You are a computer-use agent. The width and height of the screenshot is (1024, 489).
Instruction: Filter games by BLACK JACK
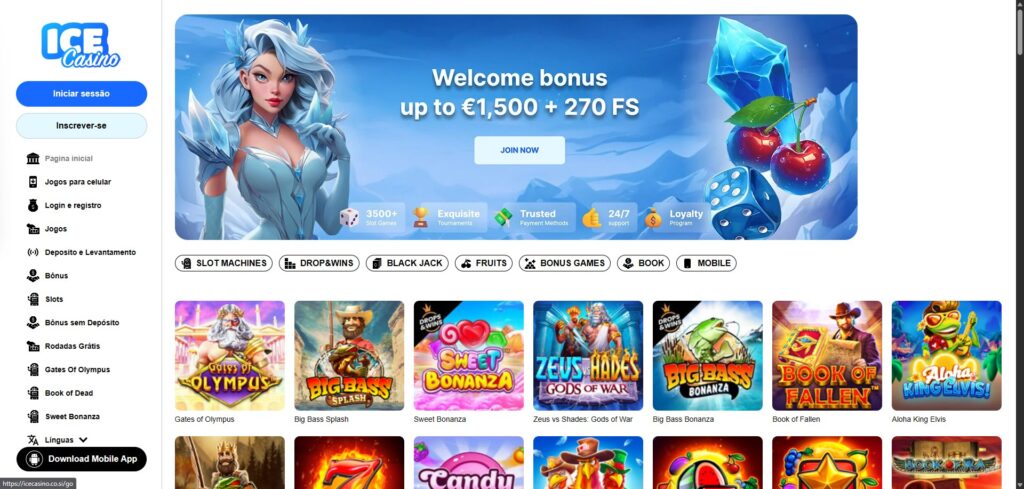click(407, 263)
